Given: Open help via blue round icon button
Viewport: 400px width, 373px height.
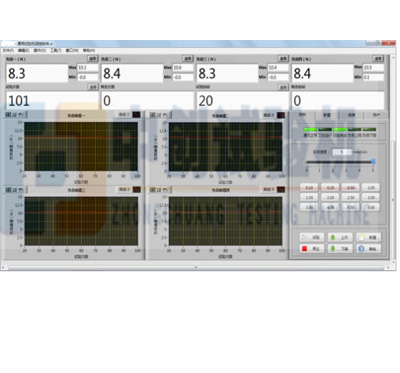Looking at the screenshot, I should (x=369, y=249).
